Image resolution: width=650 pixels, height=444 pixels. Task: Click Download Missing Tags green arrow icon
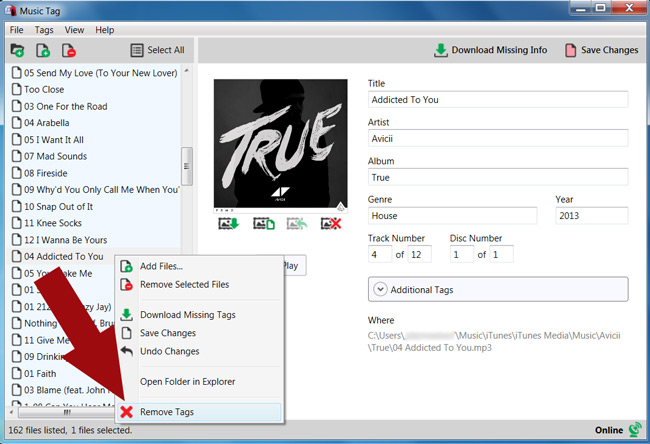pos(126,315)
